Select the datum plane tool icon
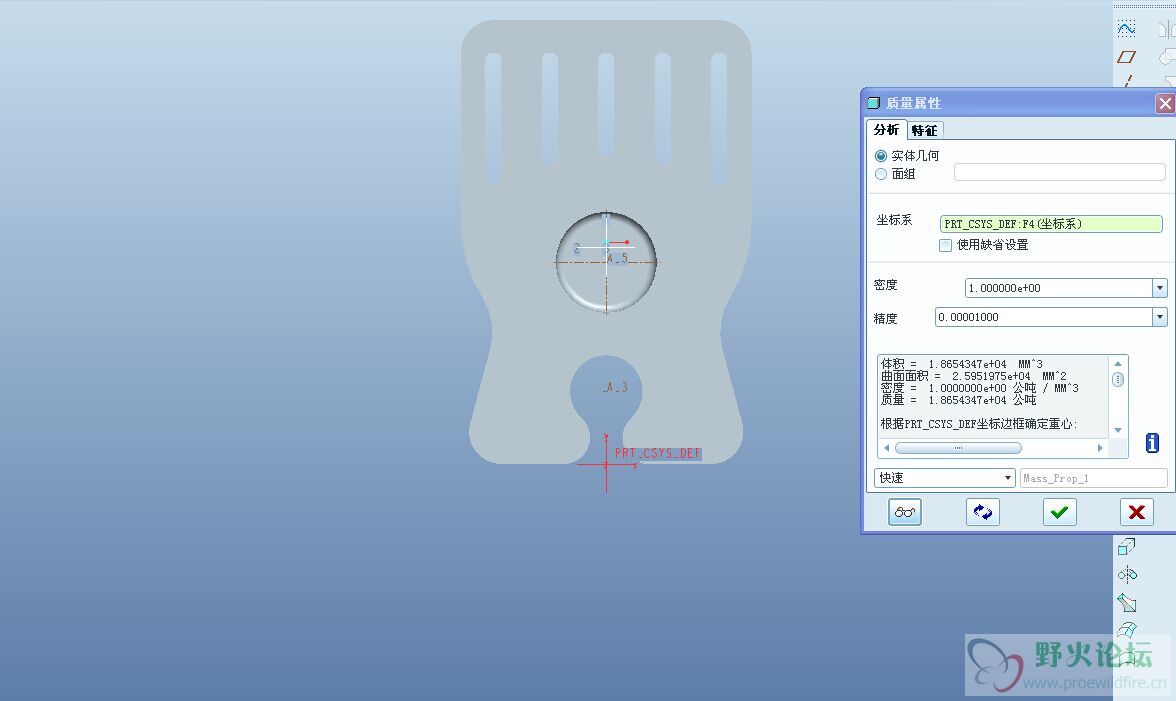The height and width of the screenshot is (701, 1176). [x=1126, y=57]
